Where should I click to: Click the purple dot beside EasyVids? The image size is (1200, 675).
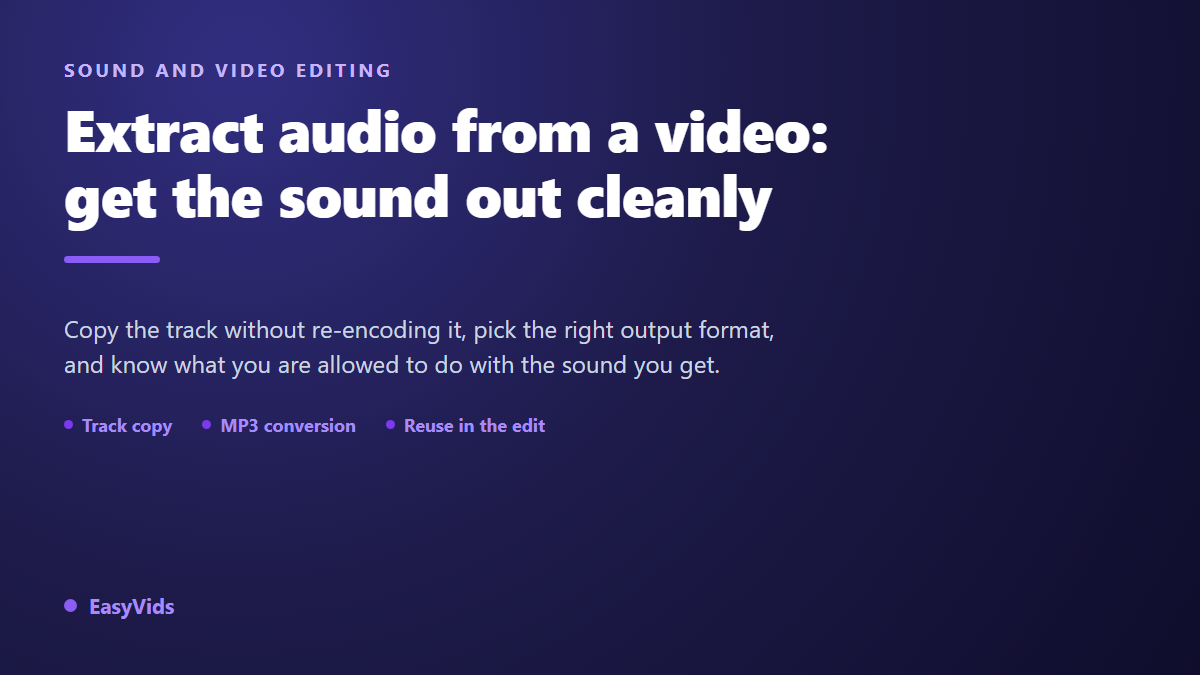pyautogui.click(x=70, y=606)
